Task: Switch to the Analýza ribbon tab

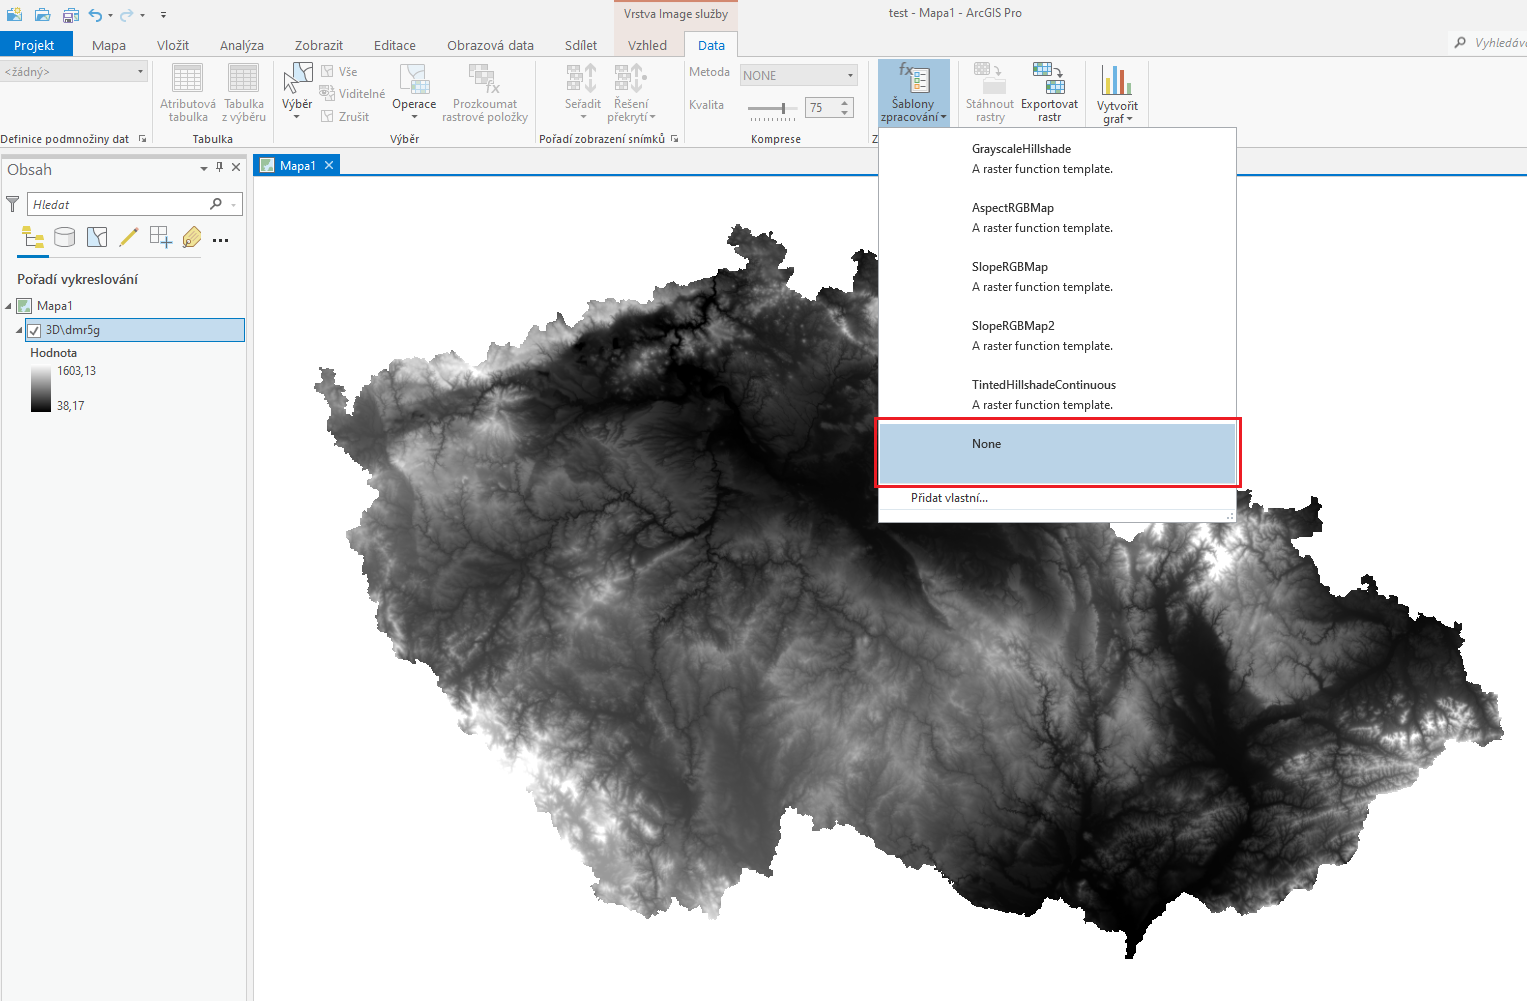Action: 242,45
